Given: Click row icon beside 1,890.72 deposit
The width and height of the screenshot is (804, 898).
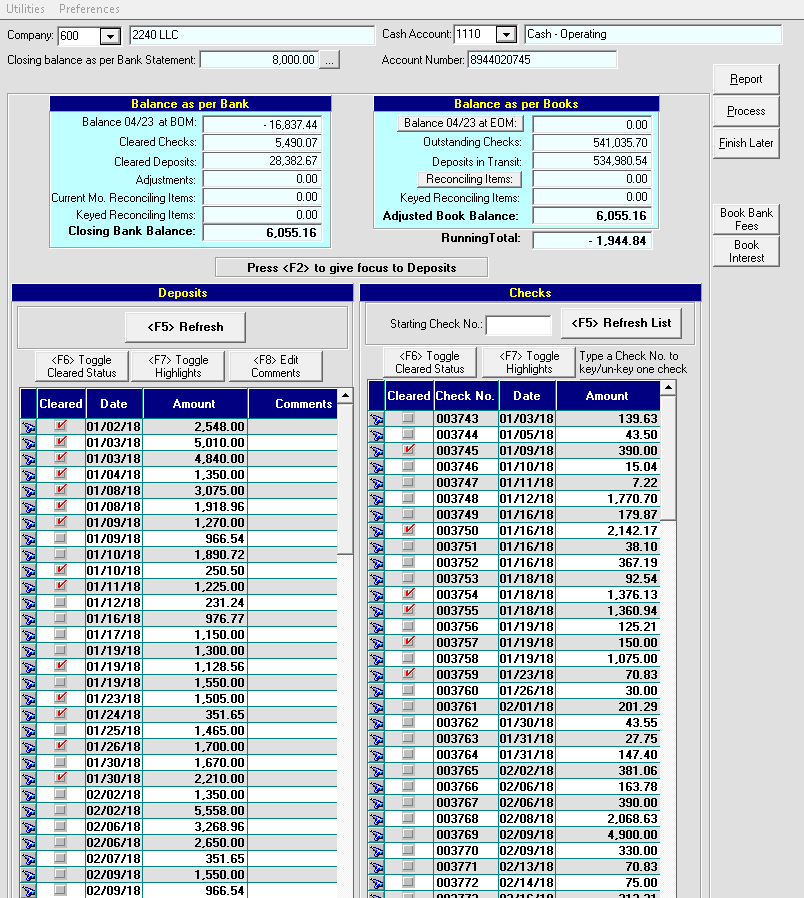Looking at the screenshot, I should click(28, 555).
